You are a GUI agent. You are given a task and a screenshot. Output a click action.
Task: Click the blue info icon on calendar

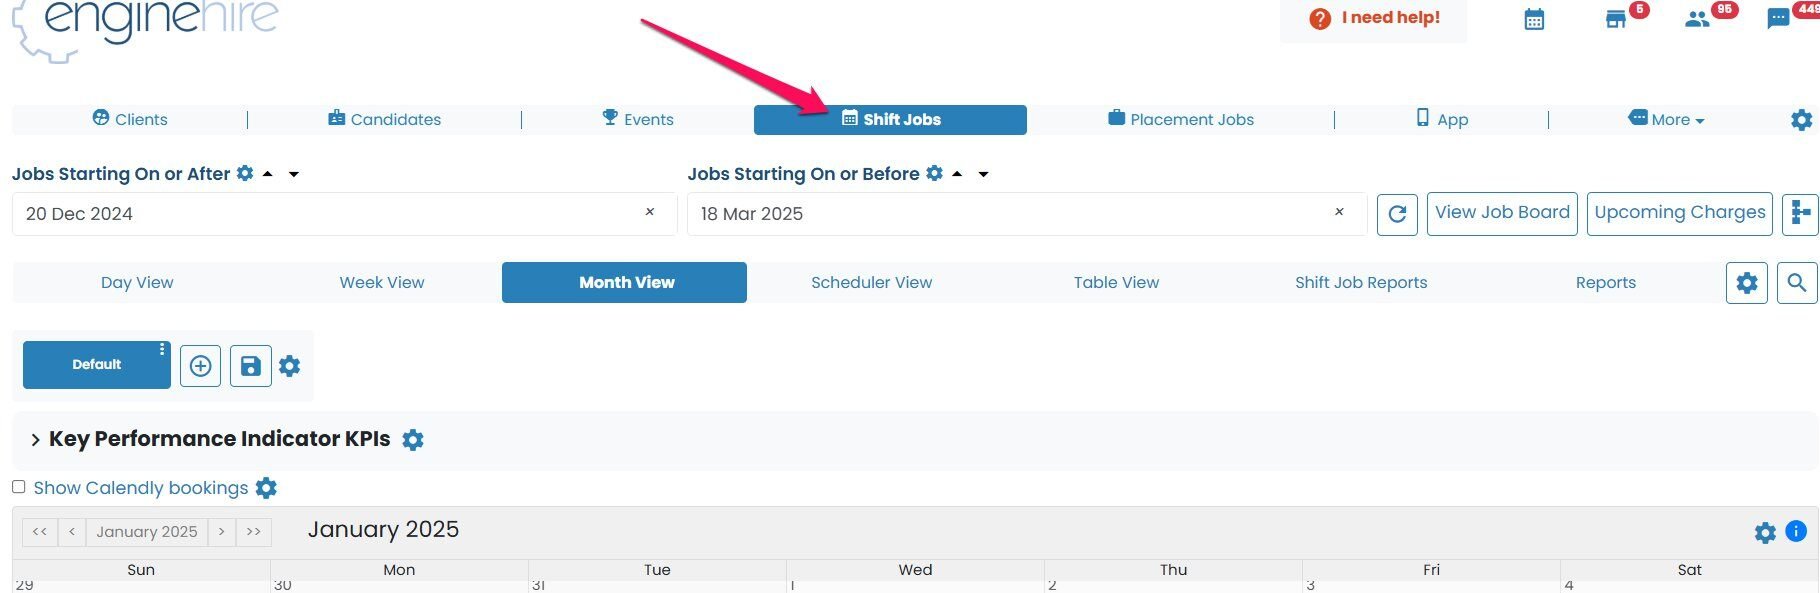tap(1796, 532)
